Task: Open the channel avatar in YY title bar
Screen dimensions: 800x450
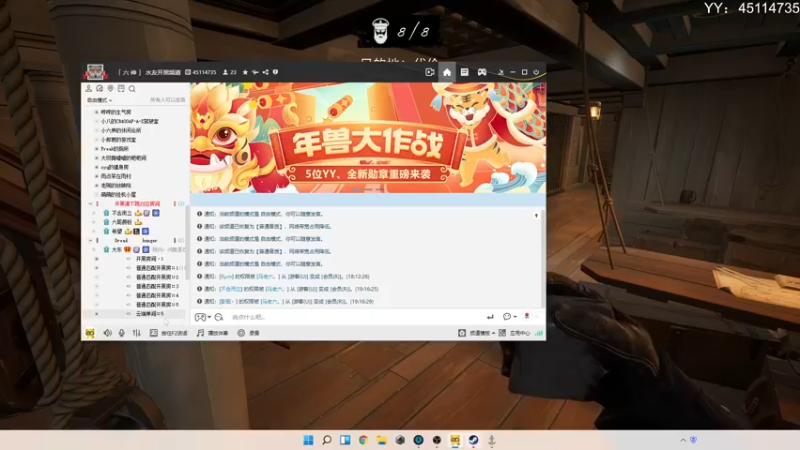Action: (95, 72)
